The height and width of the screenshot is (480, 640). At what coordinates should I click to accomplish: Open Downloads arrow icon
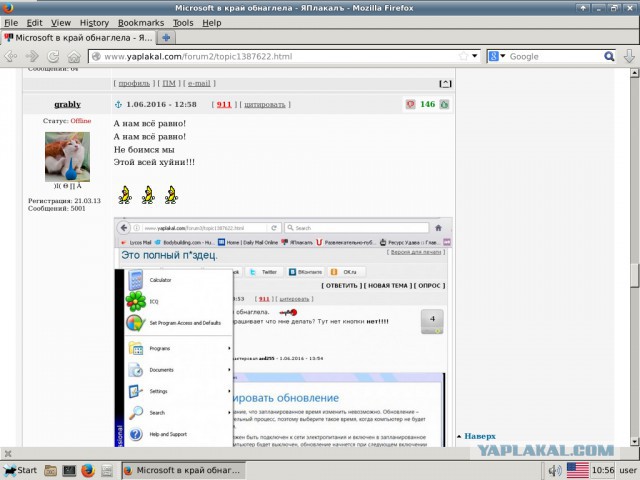tap(629, 56)
